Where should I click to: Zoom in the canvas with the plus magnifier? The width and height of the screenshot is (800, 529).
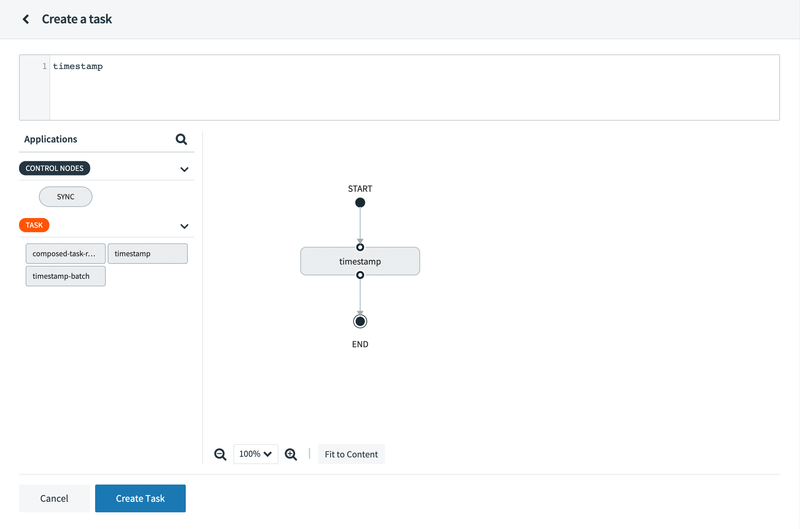[291, 455]
